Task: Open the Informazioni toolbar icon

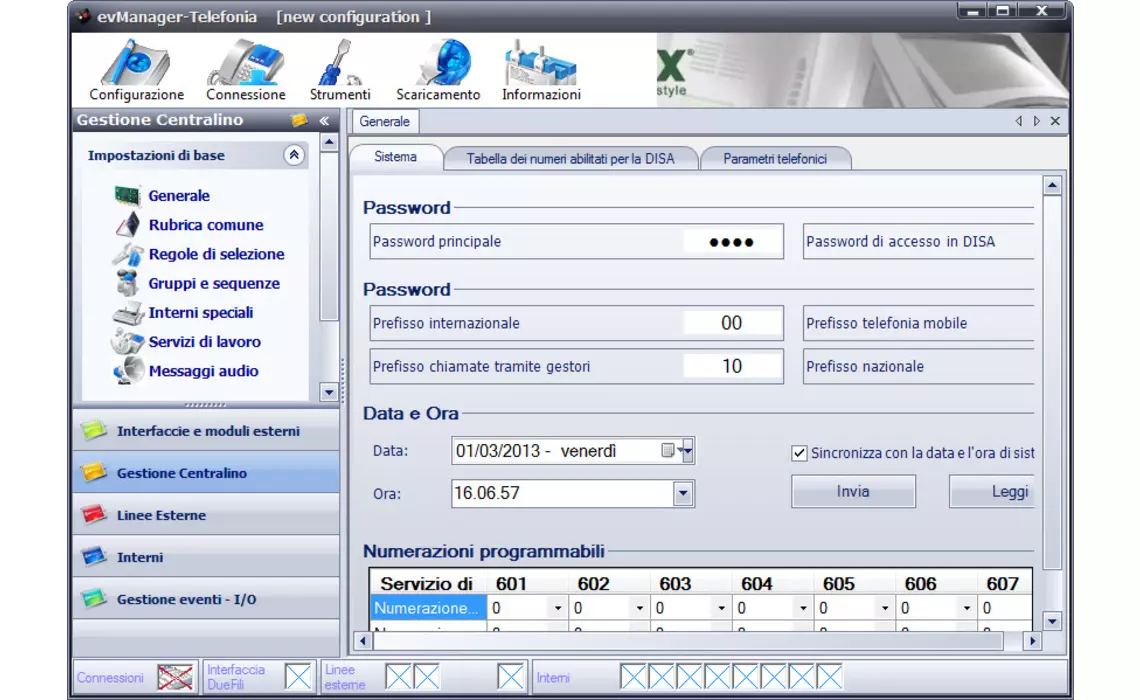Action: click(541, 63)
